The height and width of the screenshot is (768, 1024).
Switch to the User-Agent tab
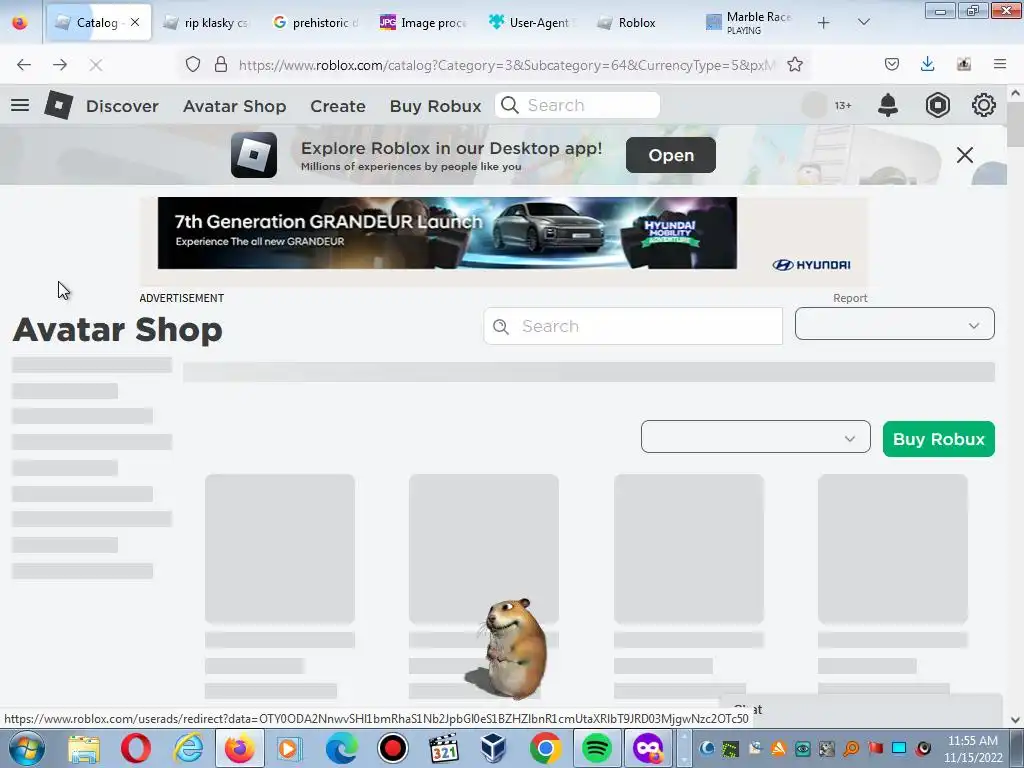click(532, 23)
